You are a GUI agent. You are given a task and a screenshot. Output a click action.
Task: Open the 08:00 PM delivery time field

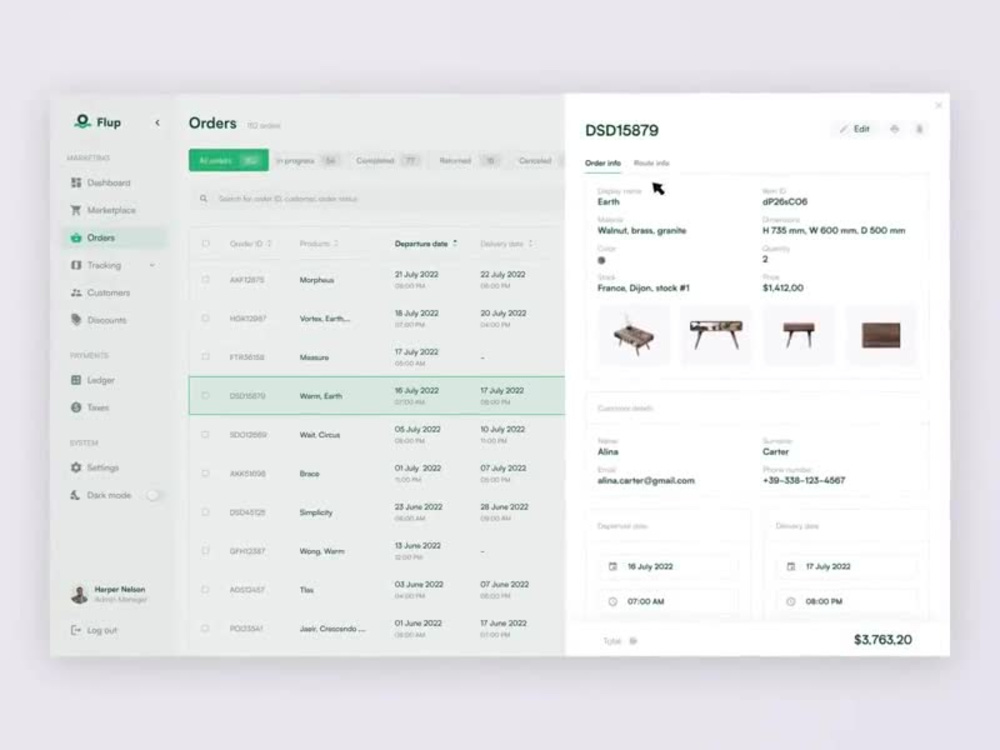tap(846, 601)
